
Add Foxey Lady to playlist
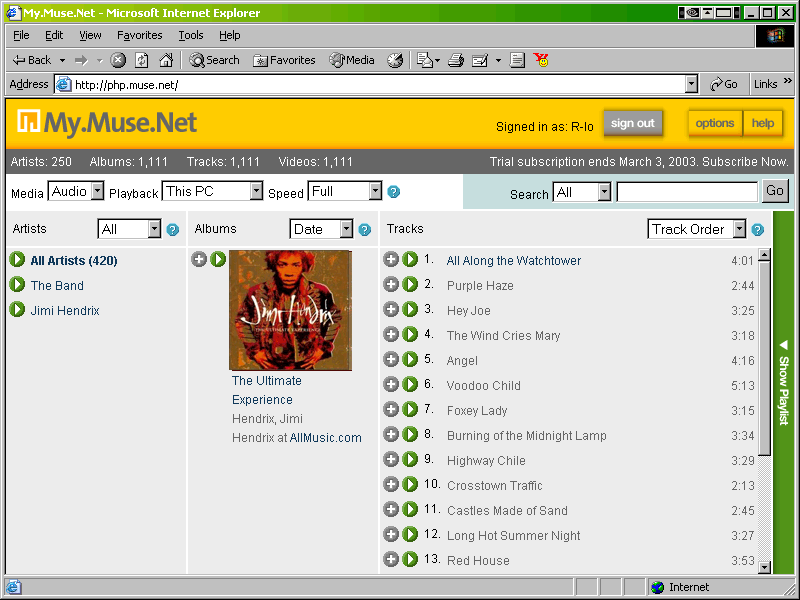tap(391, 409)
